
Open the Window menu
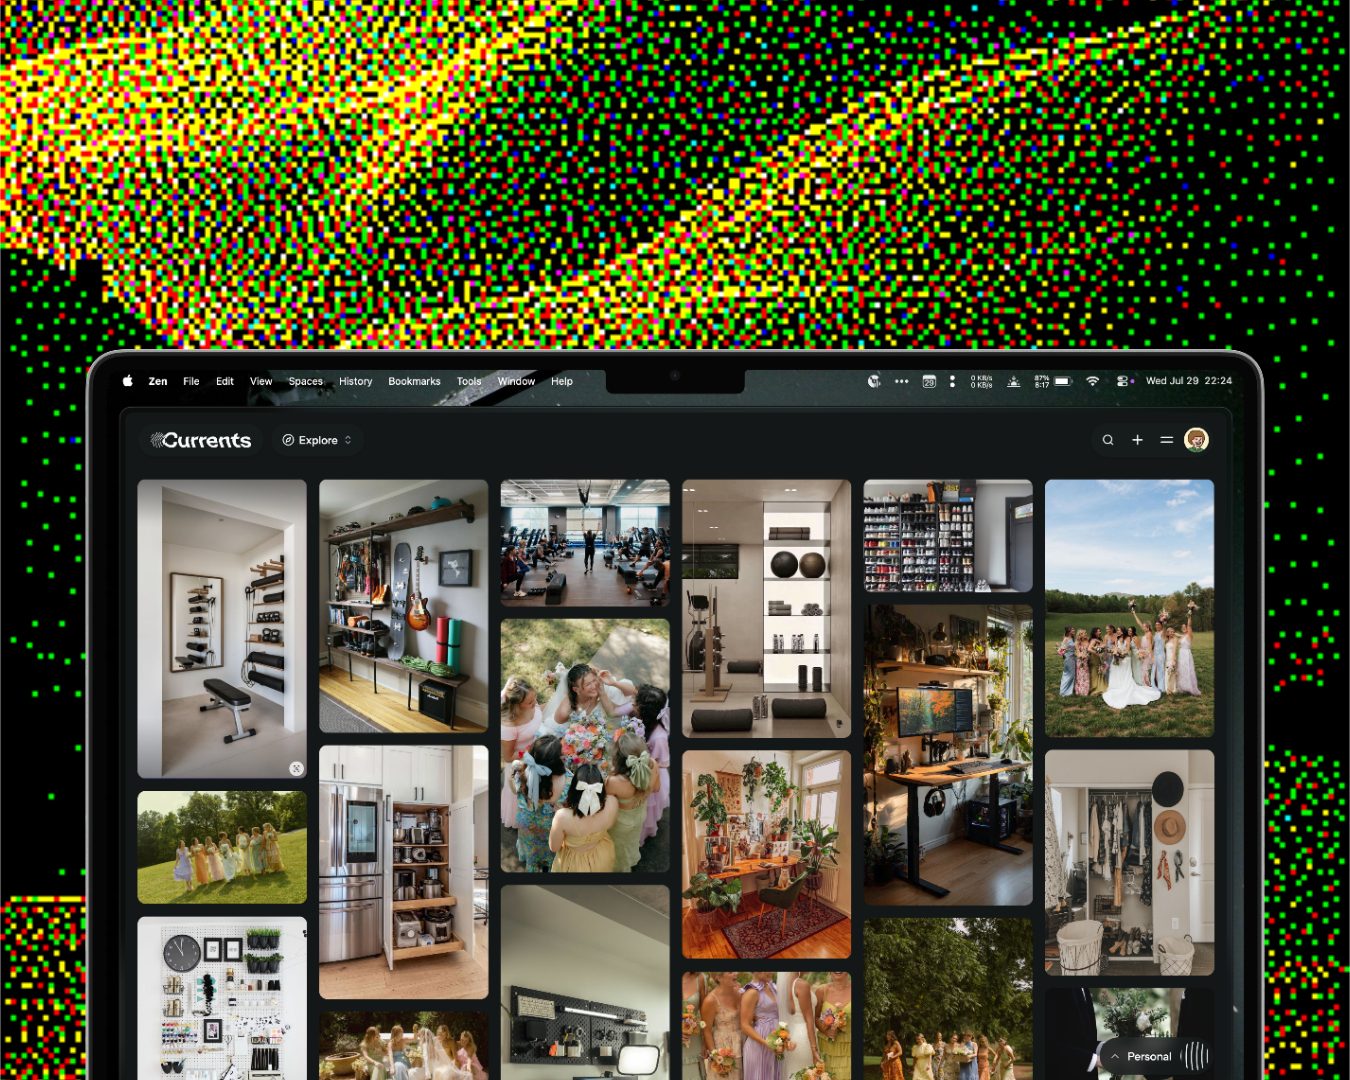(x=516, y=381)
